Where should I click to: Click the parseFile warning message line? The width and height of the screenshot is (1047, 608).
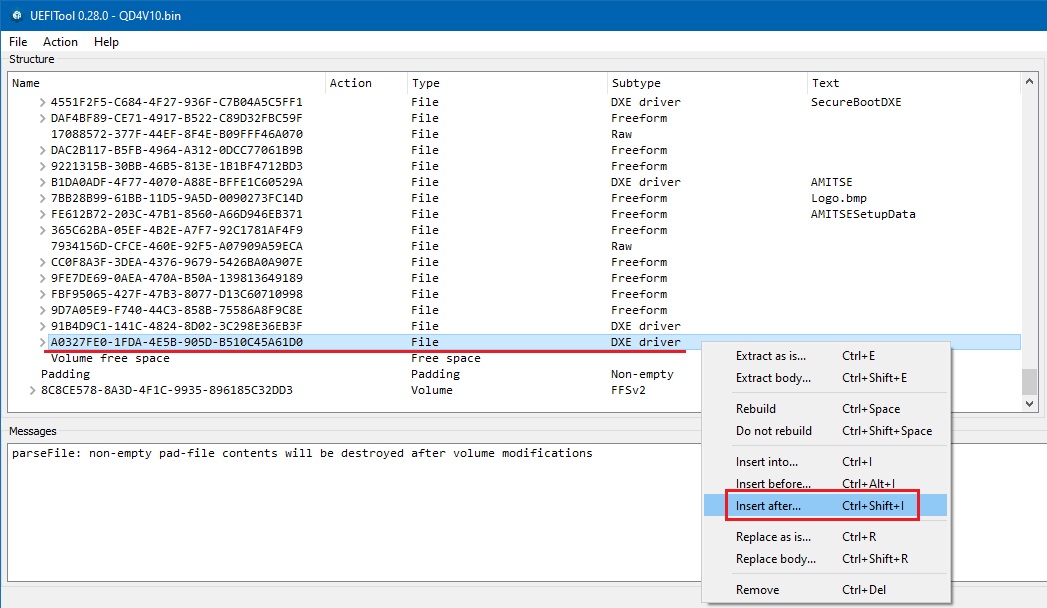coord(302,453)
